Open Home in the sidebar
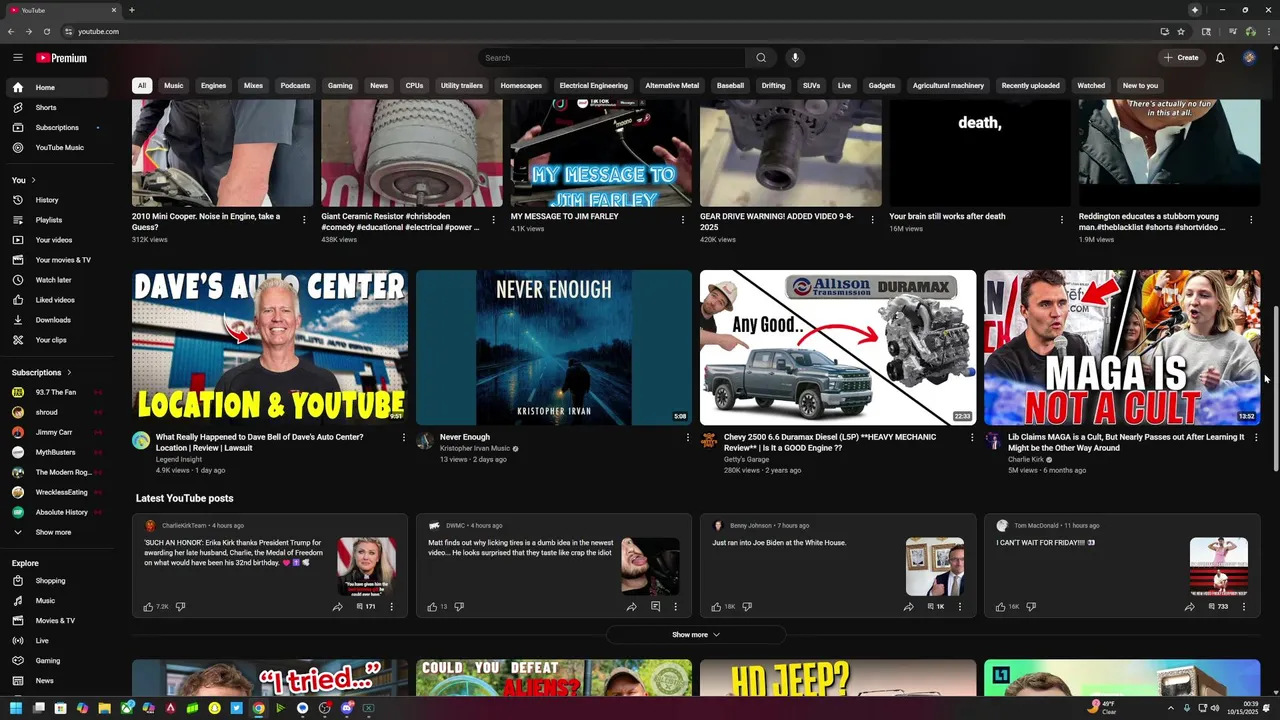This screenshot has width=1280, height=720. pyautogui.click(x=55, y=87)
